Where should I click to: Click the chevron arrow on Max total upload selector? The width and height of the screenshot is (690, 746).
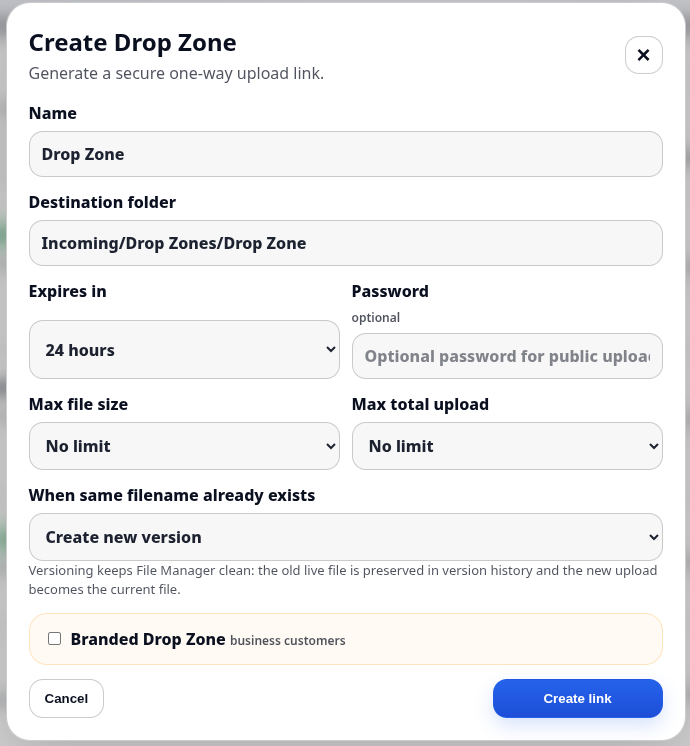pos(653,446)
